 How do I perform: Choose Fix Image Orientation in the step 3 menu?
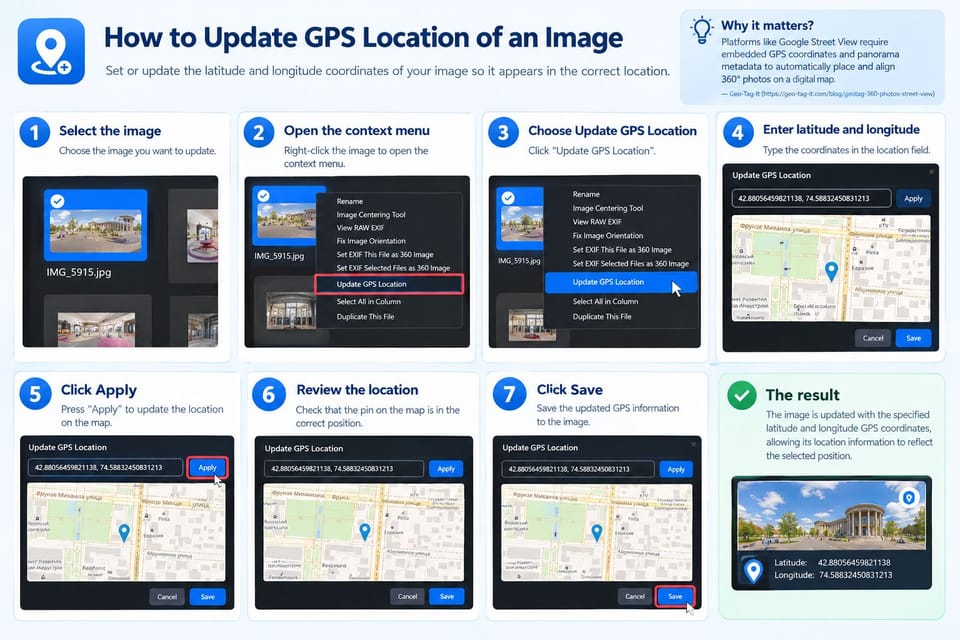(607, 236)
